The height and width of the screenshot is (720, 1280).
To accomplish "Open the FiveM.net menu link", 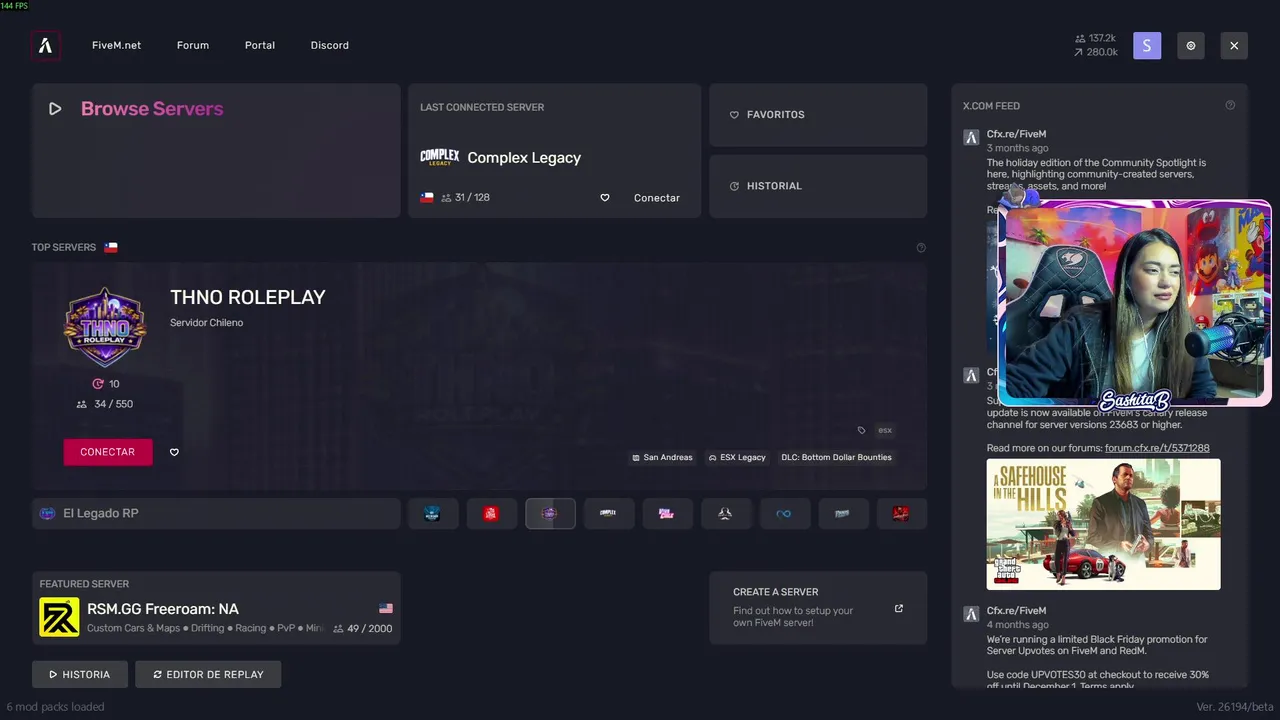I will 116,45.
